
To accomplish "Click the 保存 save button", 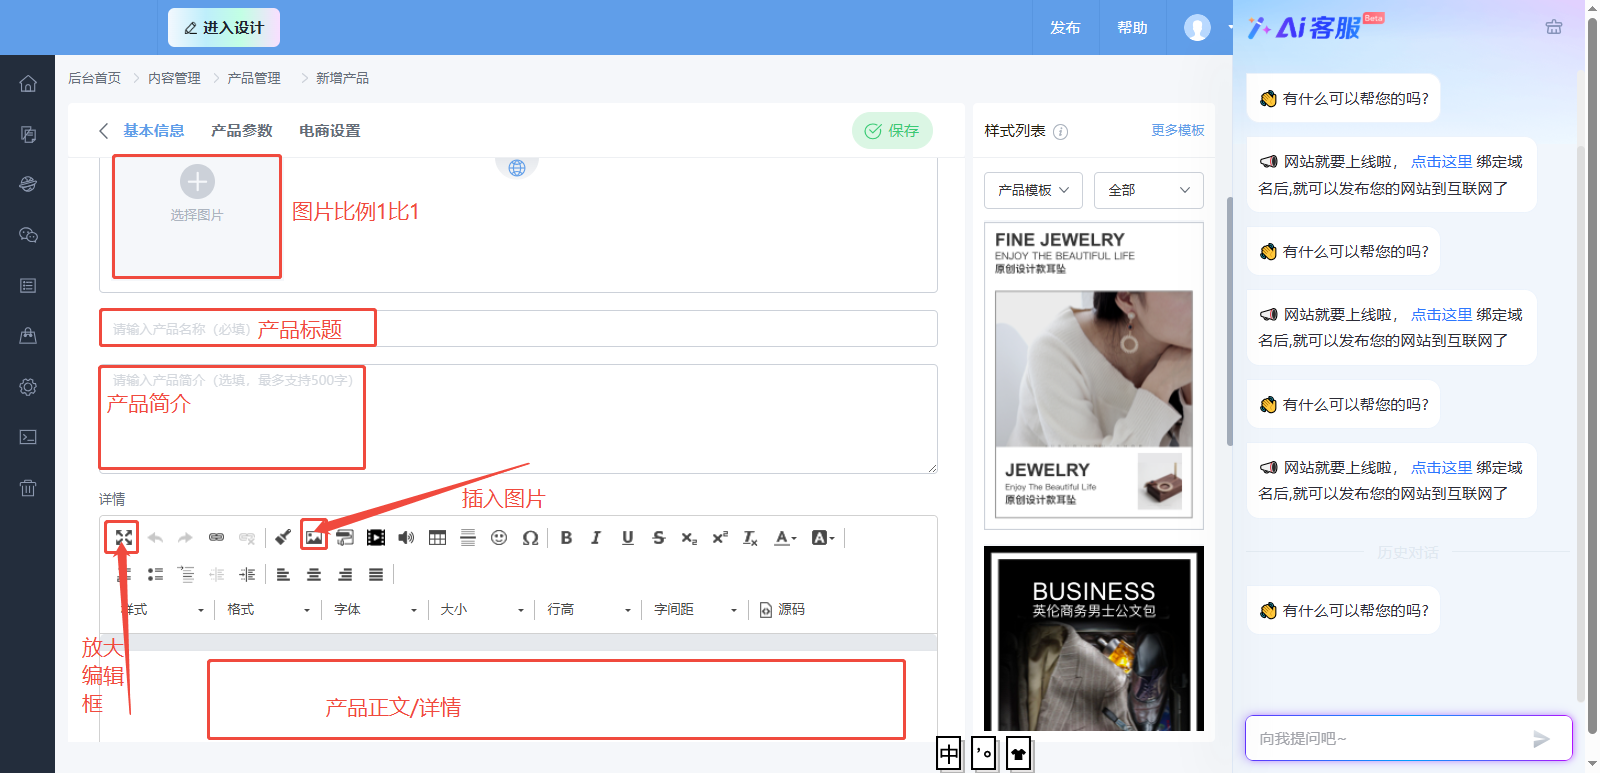I will tap(892, 131).
